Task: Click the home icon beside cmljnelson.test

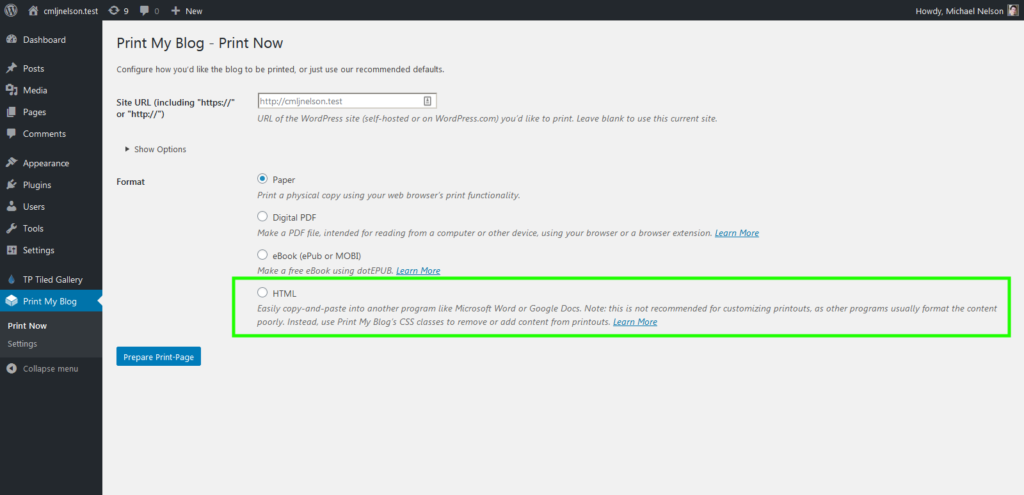Action: coord(33,10)
